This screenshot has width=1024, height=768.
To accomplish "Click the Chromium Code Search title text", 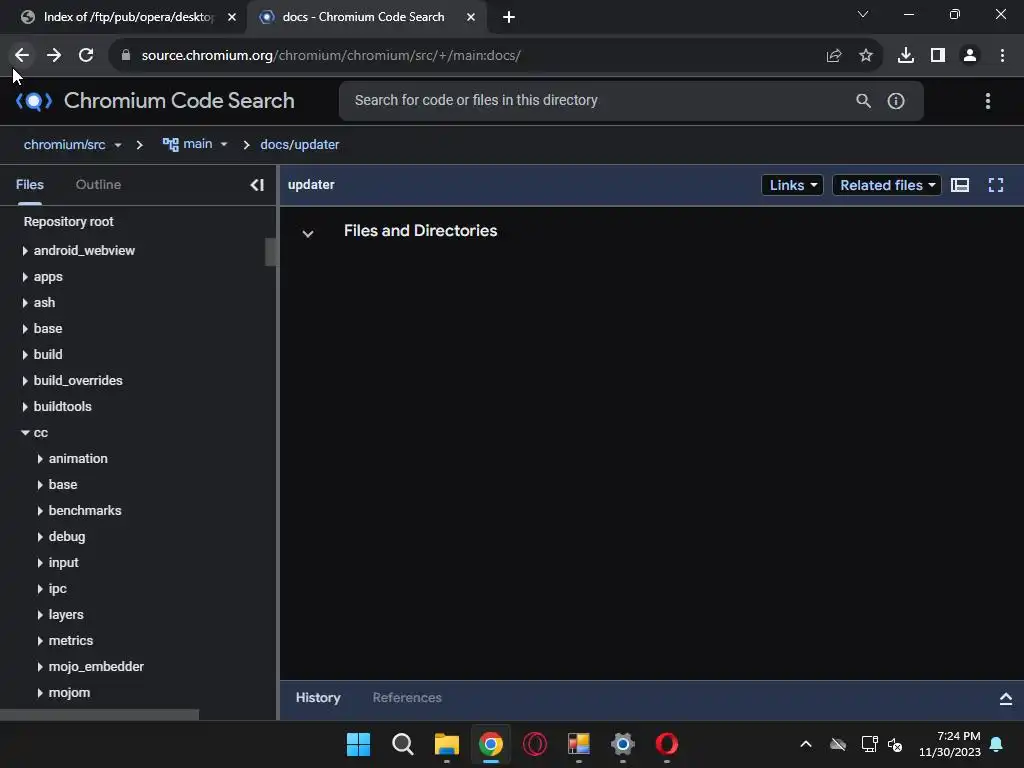I will pos(179,101).
